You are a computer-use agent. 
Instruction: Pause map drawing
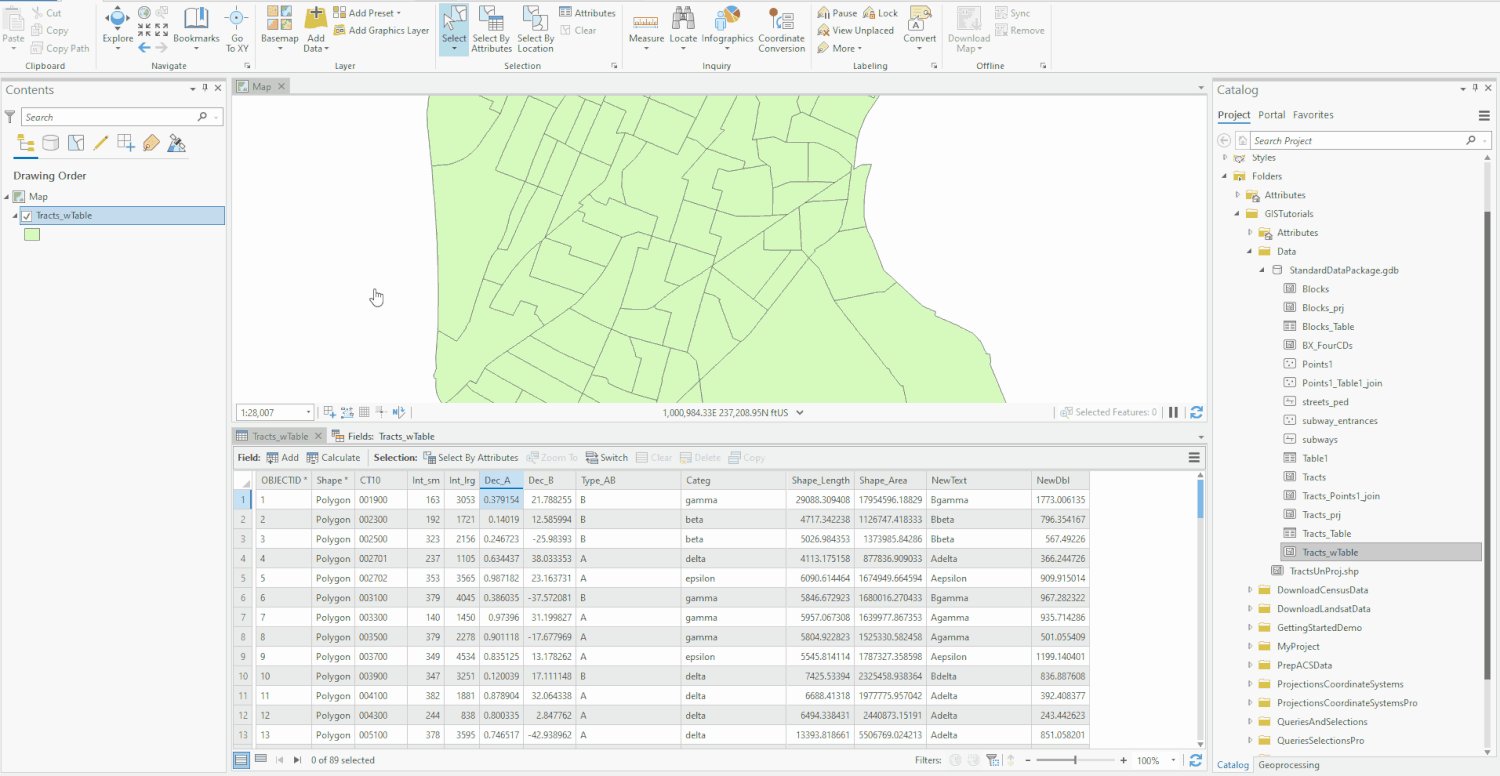[x=1174, y=412]
